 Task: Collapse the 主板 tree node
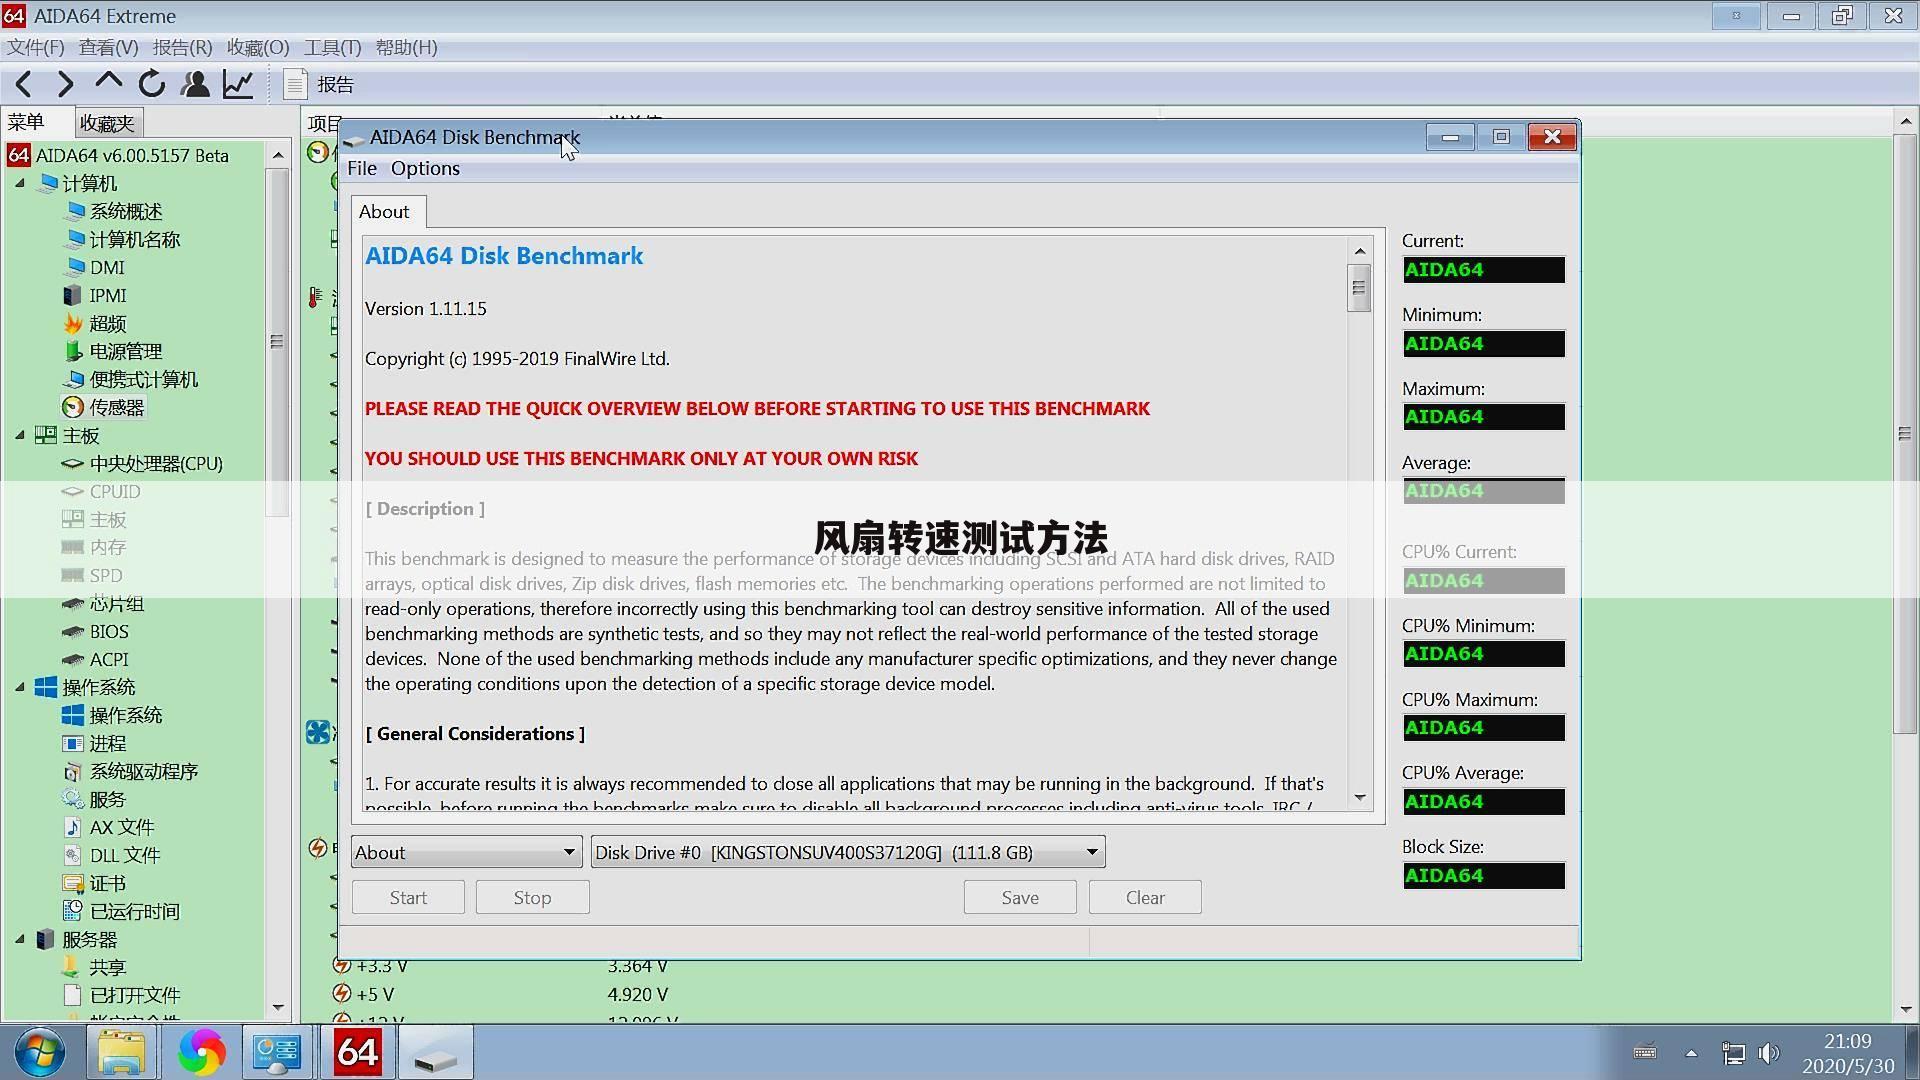pos(20,435)
